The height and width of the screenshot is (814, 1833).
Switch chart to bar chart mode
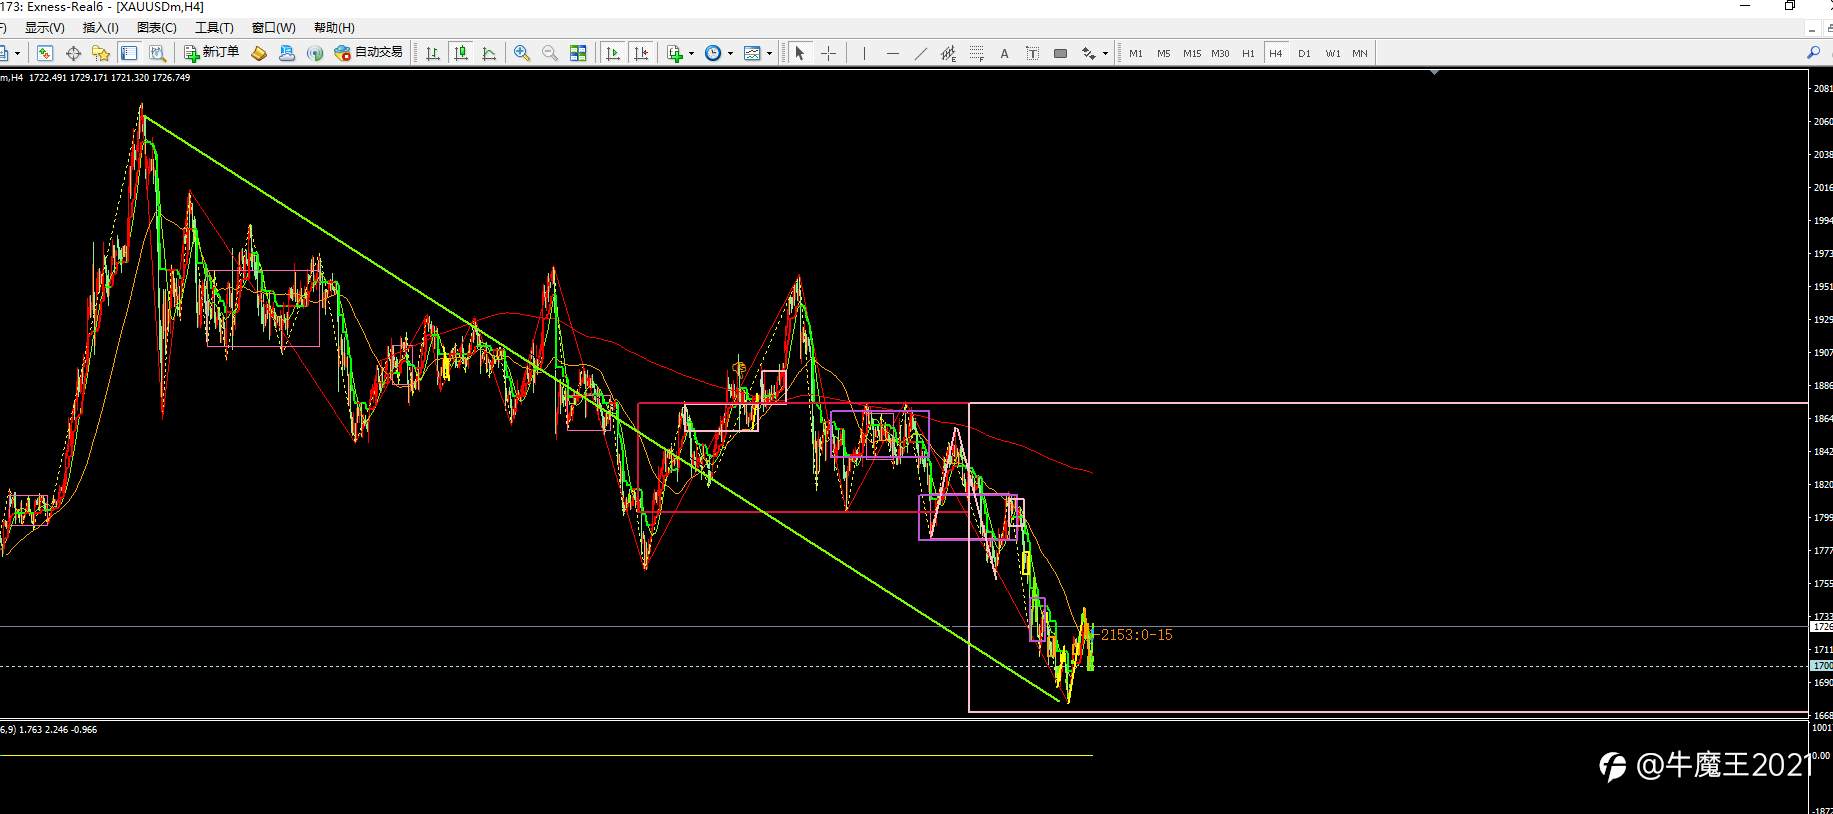pos(433,53)
